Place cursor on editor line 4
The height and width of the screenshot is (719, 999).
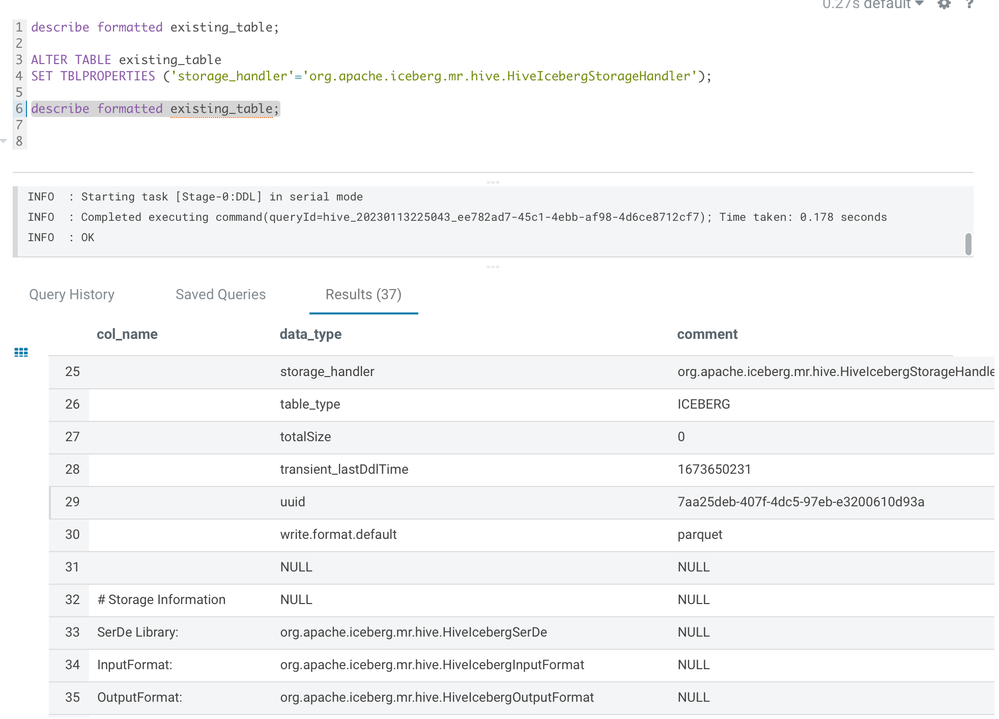click(x=371, y=76)
